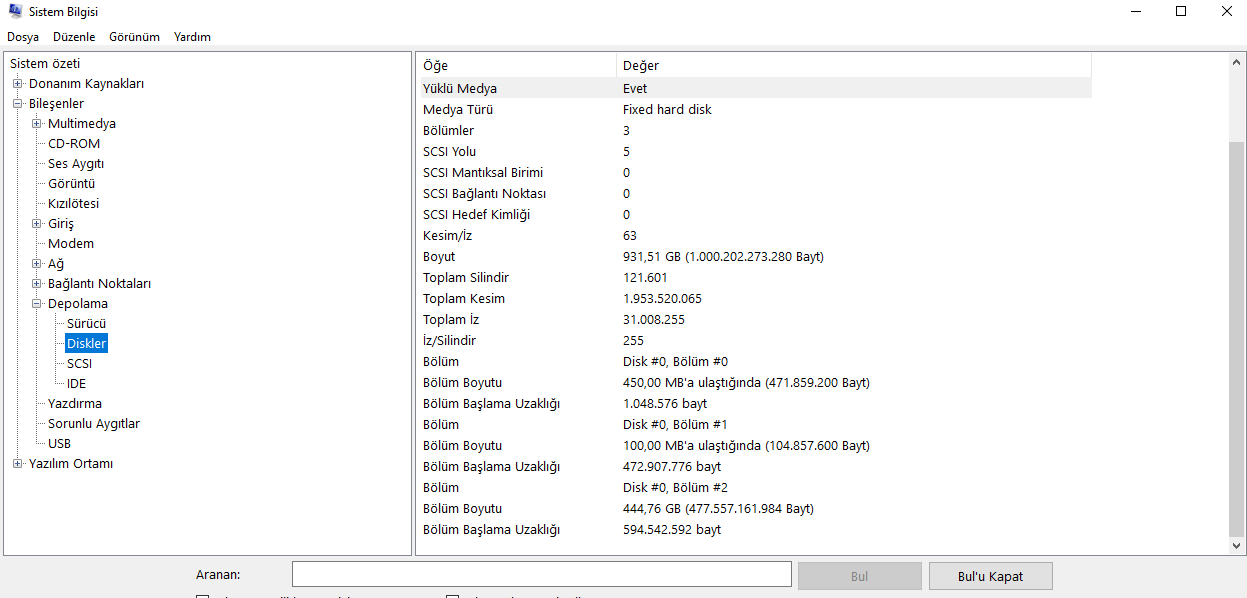
Task: Select Sistem özeti in the tree
Action: coord(45,64)
